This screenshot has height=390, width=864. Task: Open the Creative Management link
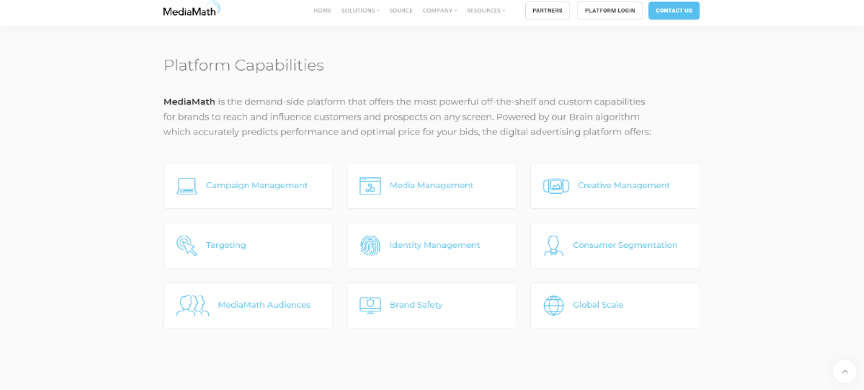click(x=624, y=186)
